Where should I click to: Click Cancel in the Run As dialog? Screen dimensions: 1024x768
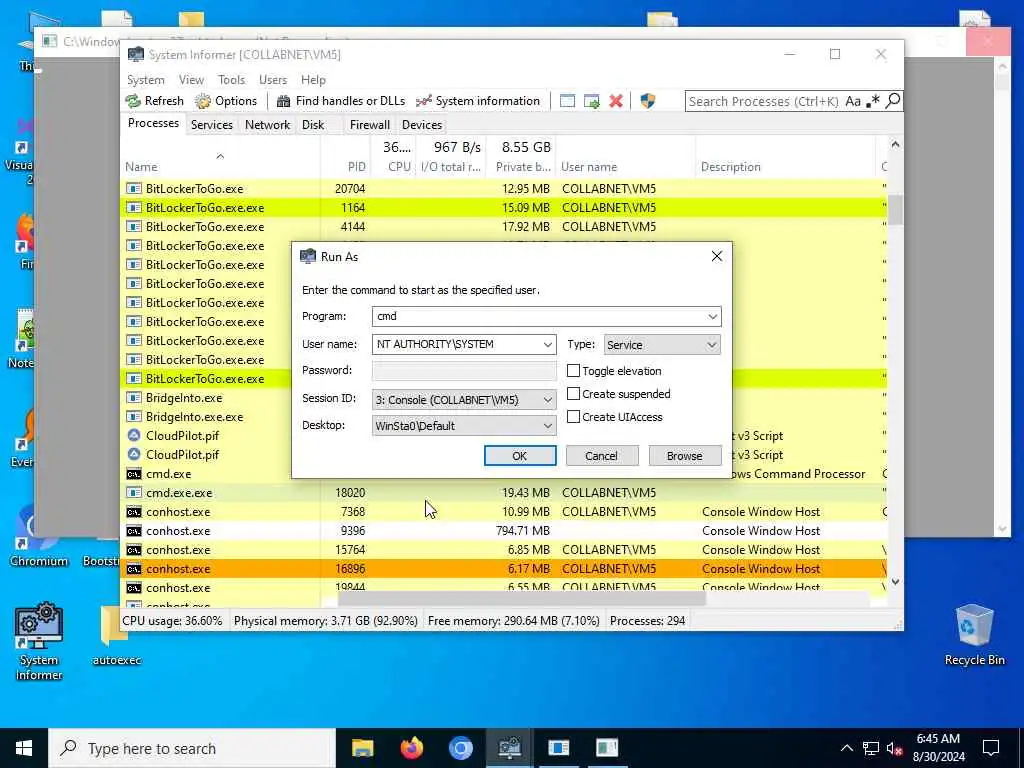(x=601, y=456)
